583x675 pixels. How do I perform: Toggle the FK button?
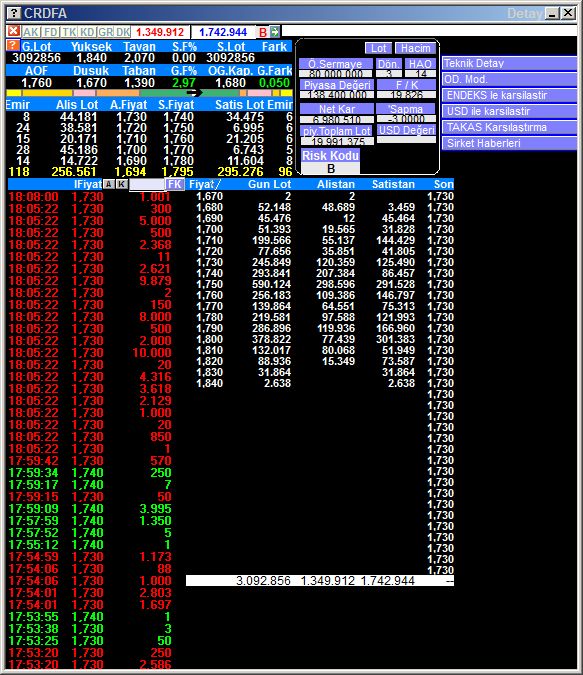(175, 184)
